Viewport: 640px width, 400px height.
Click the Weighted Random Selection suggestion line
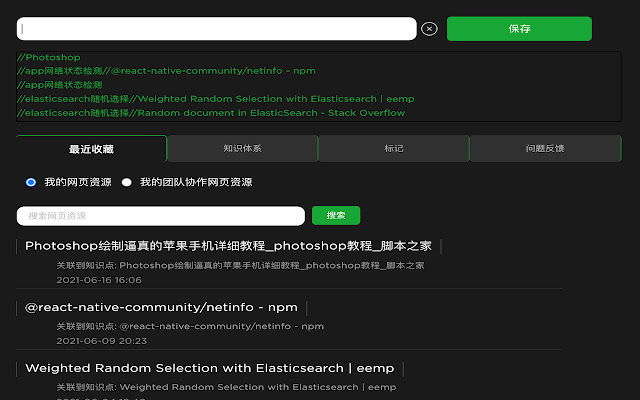coord(216,99)
